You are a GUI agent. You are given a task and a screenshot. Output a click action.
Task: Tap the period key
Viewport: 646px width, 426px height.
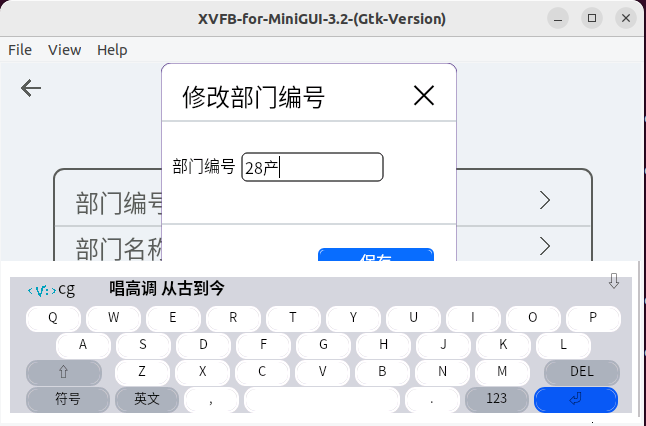[432, 399]
